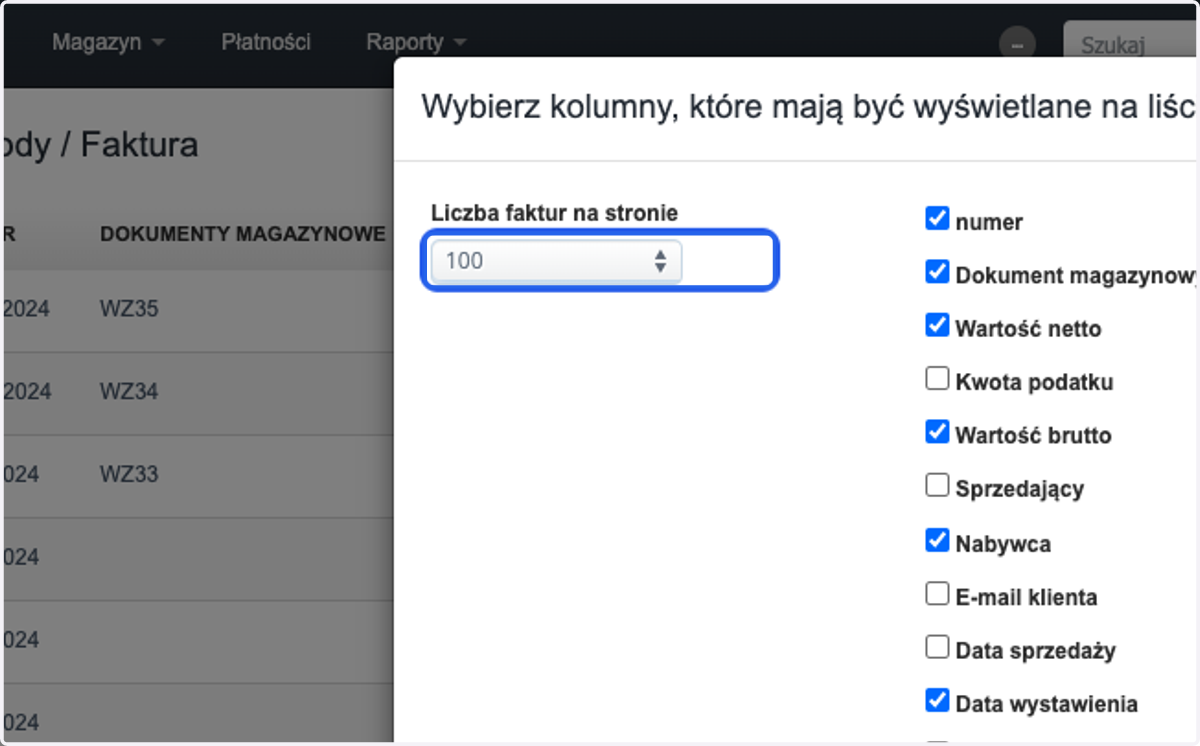Click the Liczba faktur na stronie label
This screenshot has width=1200, height=746.
pyautogui.click(x=554, y=213)
